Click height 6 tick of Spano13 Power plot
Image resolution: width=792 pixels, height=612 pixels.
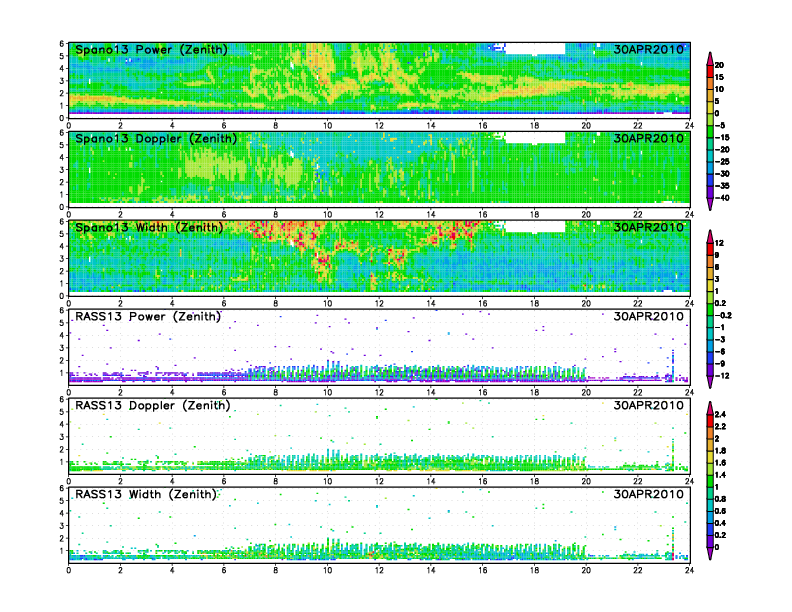tap(62, 43)
